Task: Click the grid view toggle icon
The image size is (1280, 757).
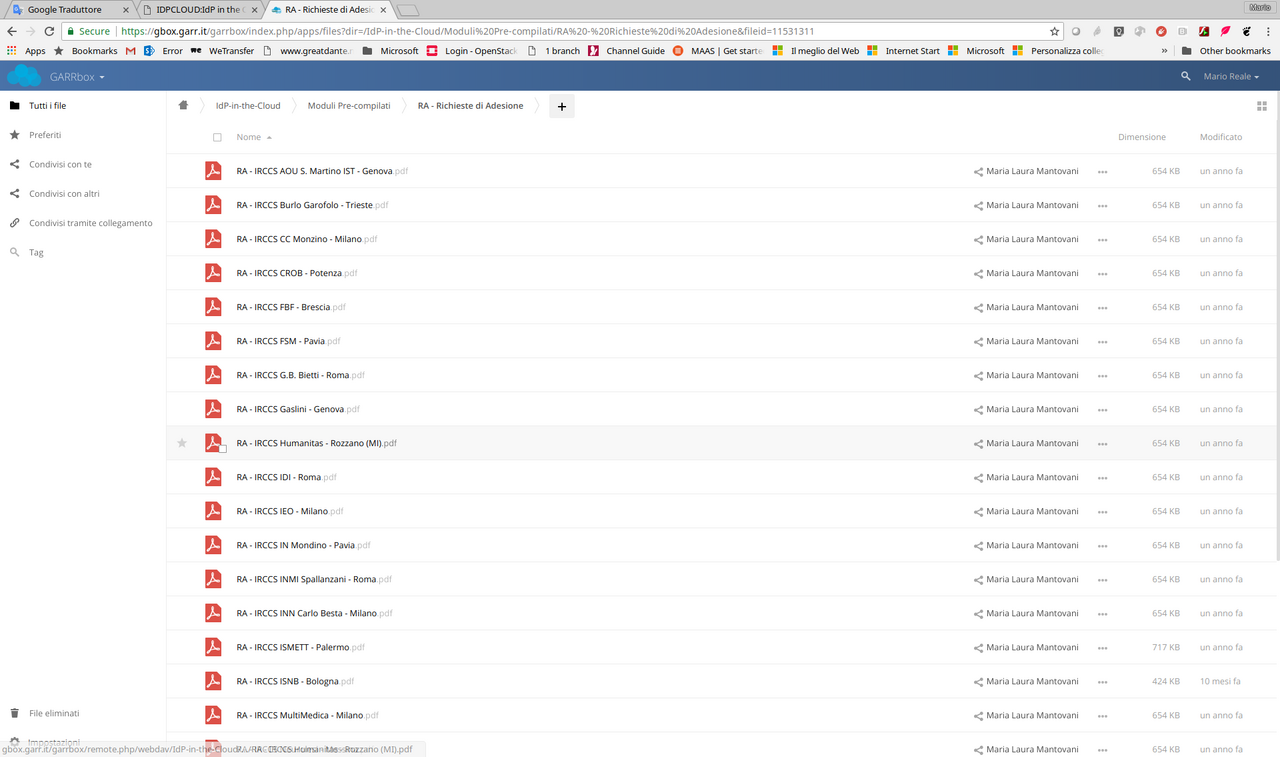Action: (x=1261, y=106)
